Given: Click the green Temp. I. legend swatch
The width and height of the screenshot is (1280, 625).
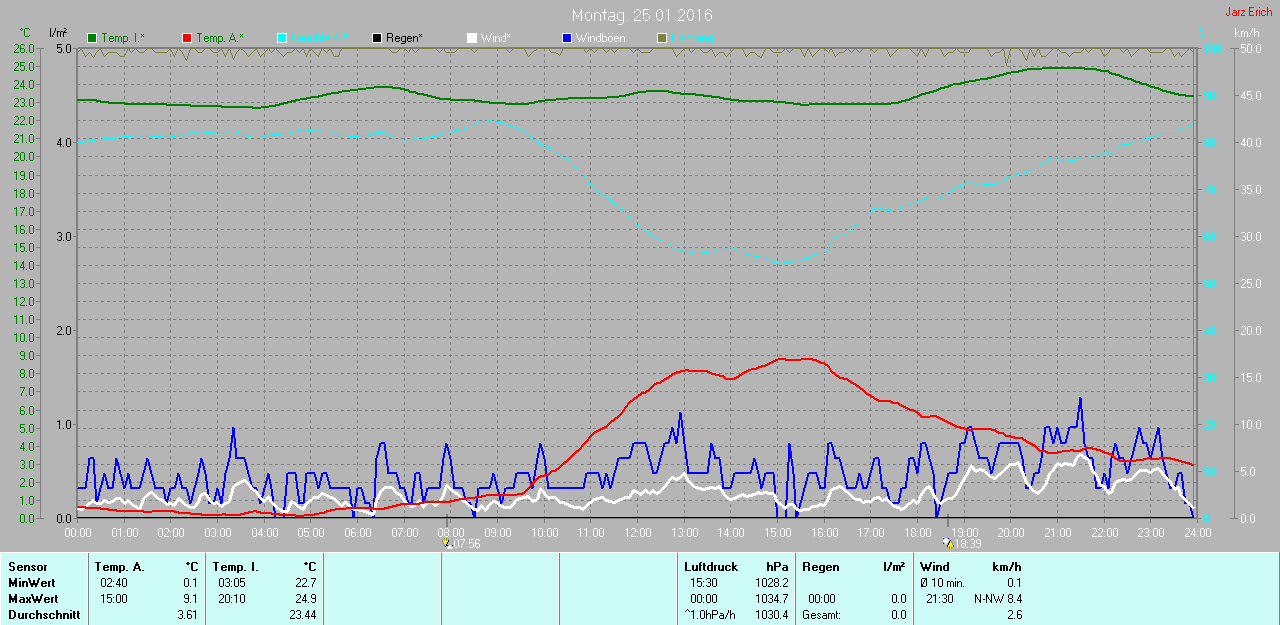Looking at the screenshot, I should (x=93, y=38).
